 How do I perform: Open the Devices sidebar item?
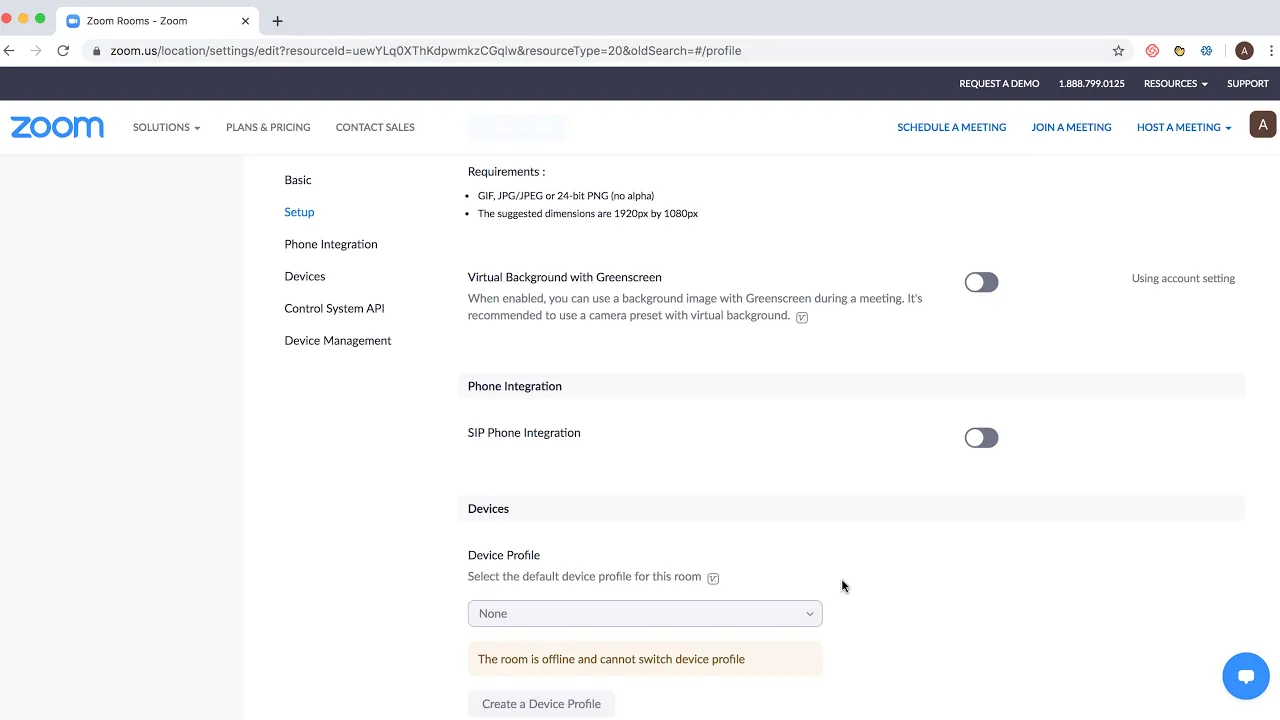click(x=305, y=276)
